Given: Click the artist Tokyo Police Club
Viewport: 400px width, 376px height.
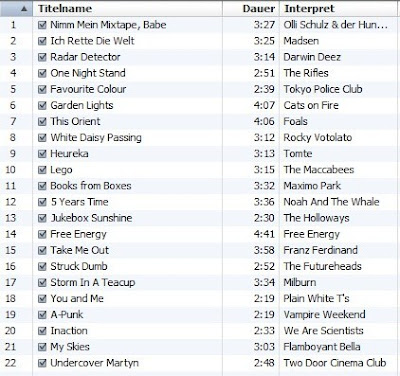Looking at the screenshot, I should [x=323, y=89].
